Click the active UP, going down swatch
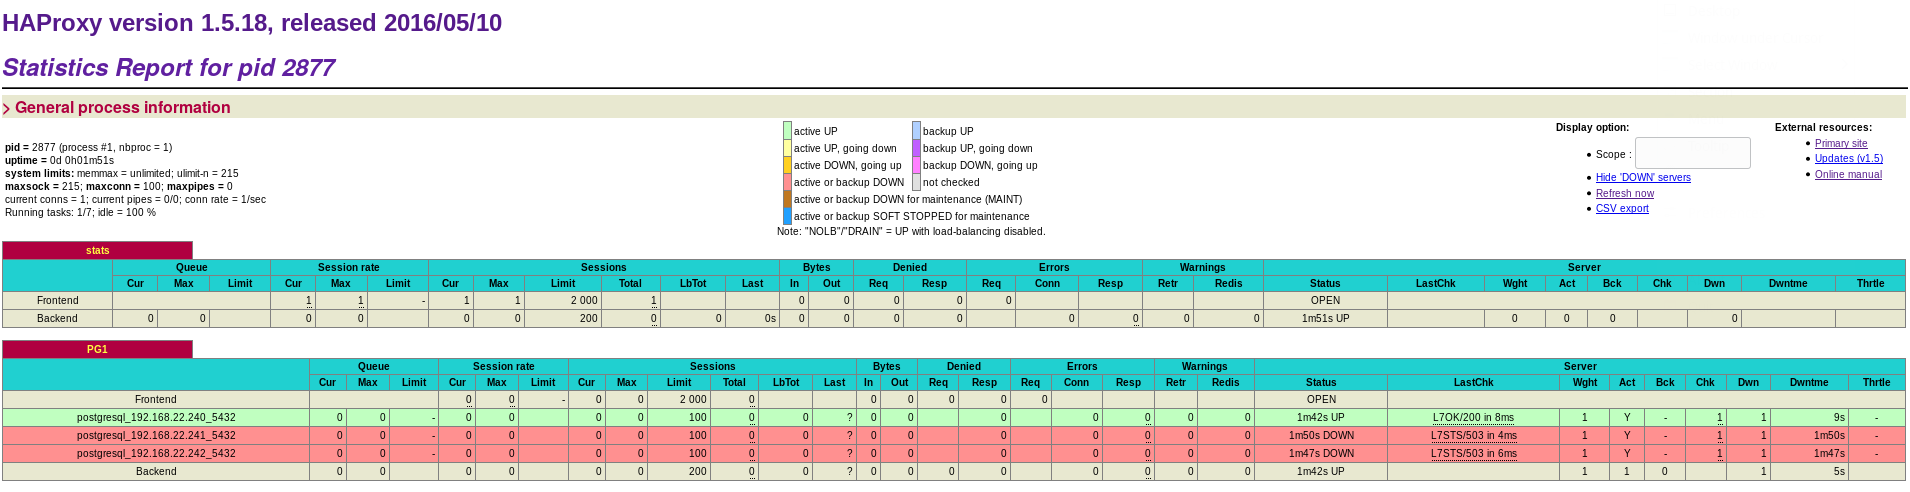1910x492 pixels. tap(787, 147)
